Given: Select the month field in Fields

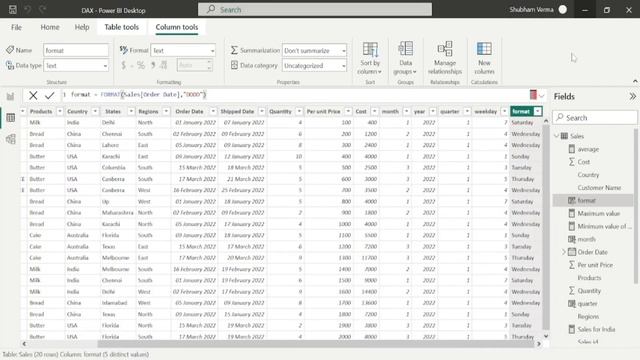Looking at the screenshot, I should click(x=586, y=239).
